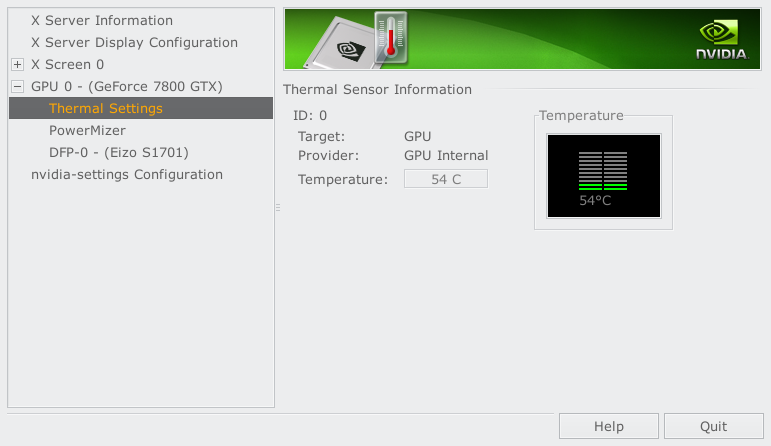
Task: Click the GPU chip icon in banner
Action: click(x=340, y=44)
